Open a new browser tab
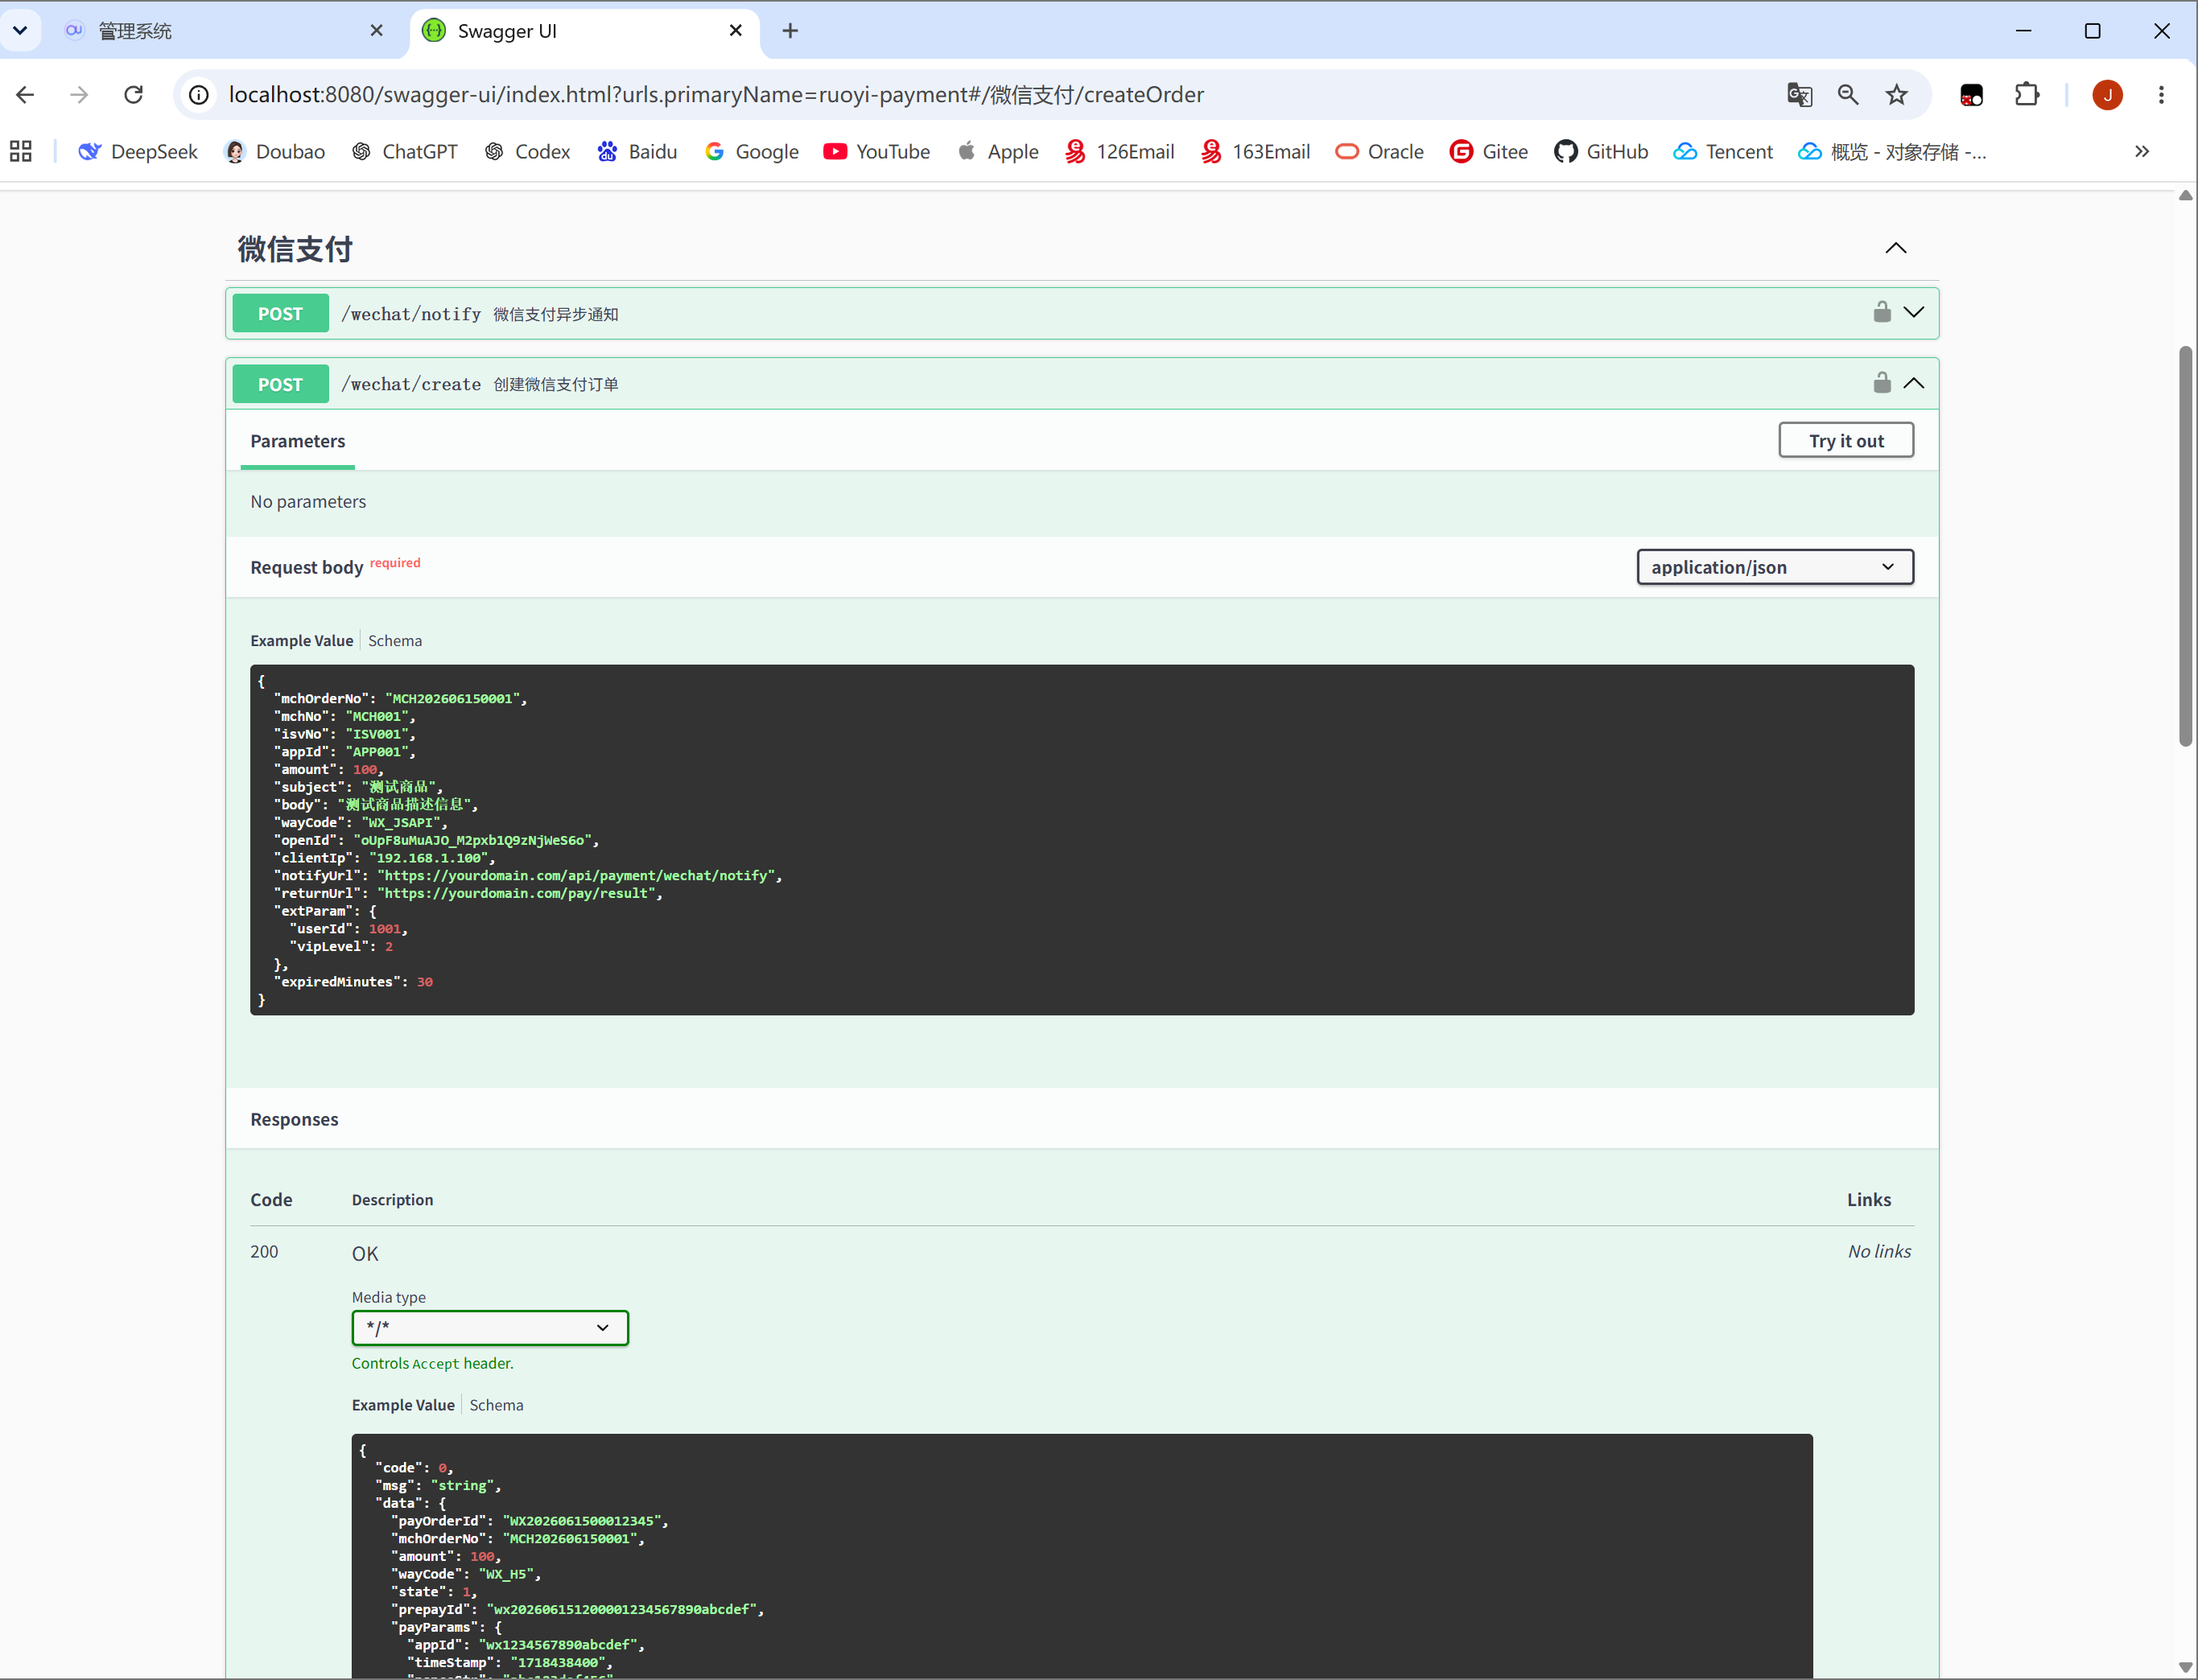The width and height of the screenshot is (2198, 1680). tap(790, 31)
